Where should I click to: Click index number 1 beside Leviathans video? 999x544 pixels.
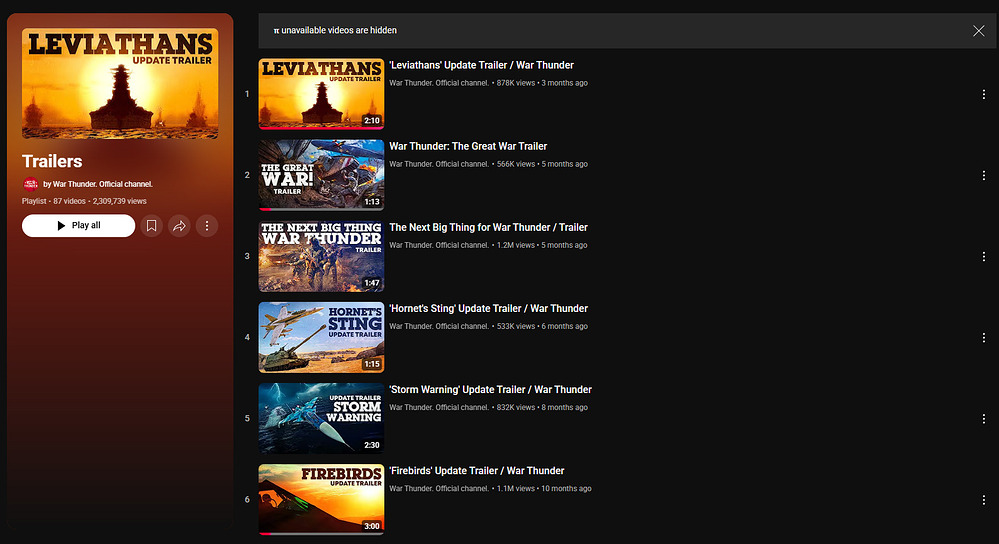pyautogui.click(x=247, y=94)
